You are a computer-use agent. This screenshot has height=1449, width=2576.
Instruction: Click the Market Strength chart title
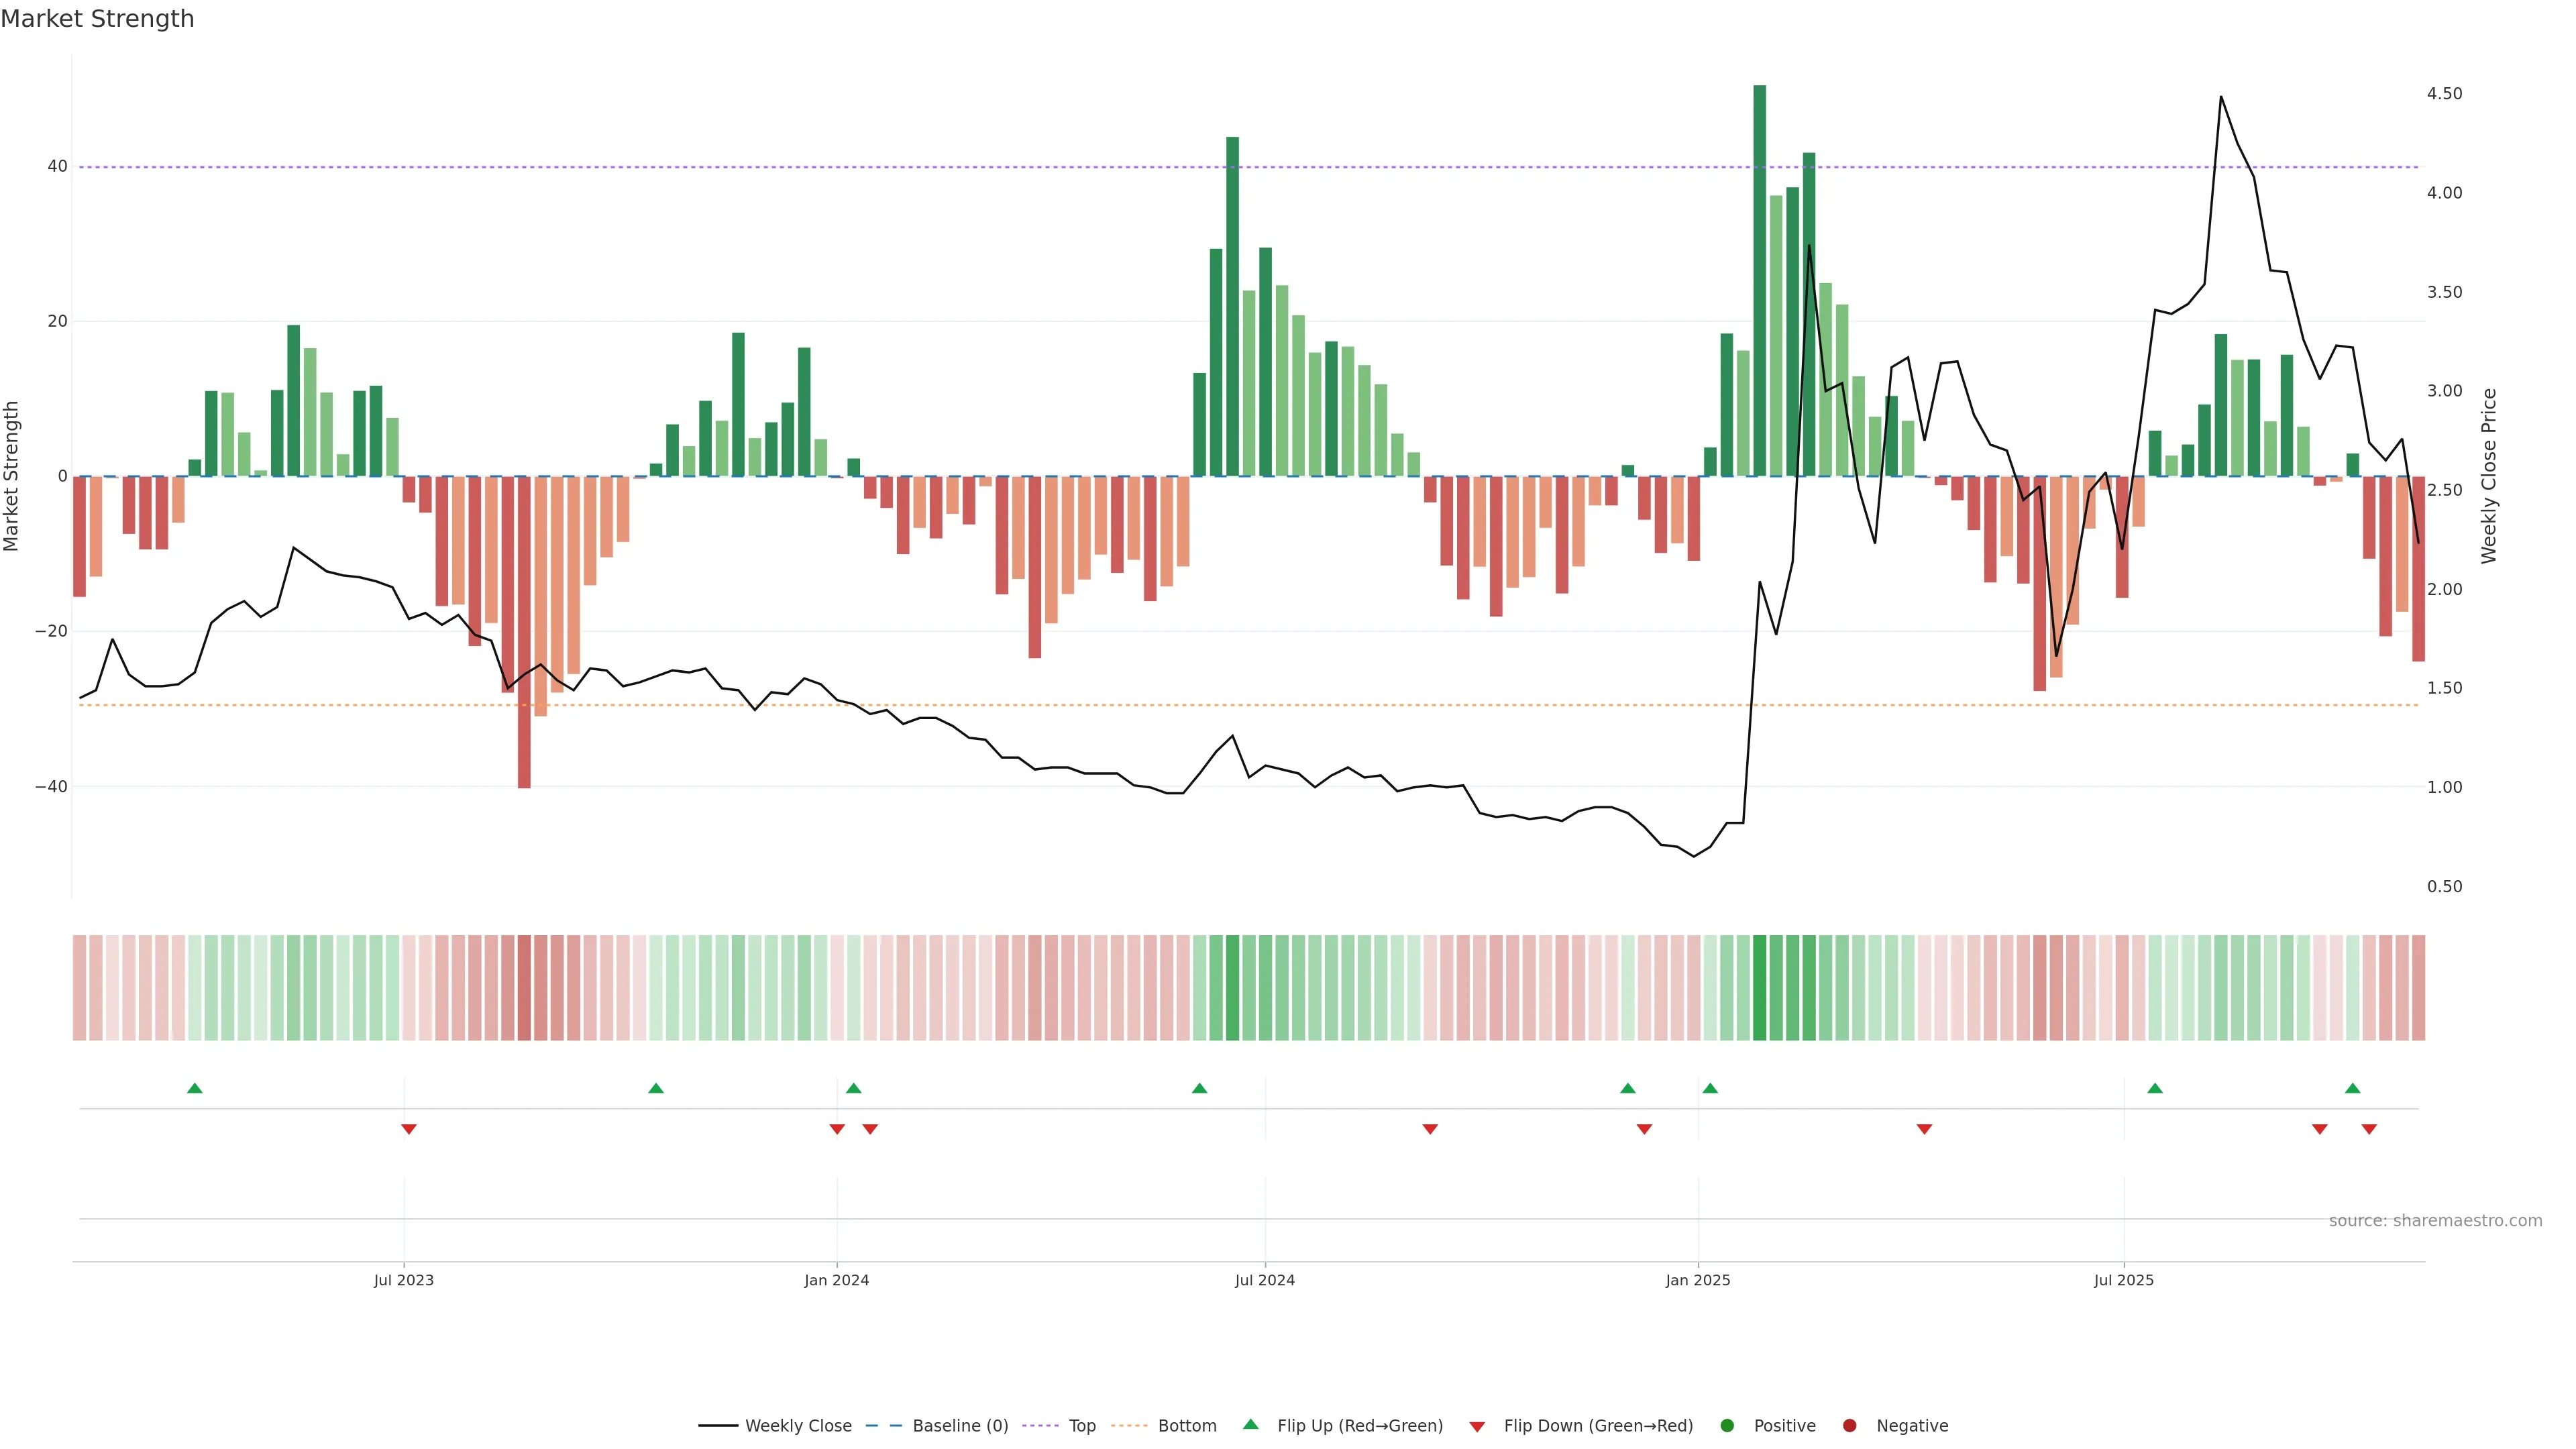click(x=98, y=19)
